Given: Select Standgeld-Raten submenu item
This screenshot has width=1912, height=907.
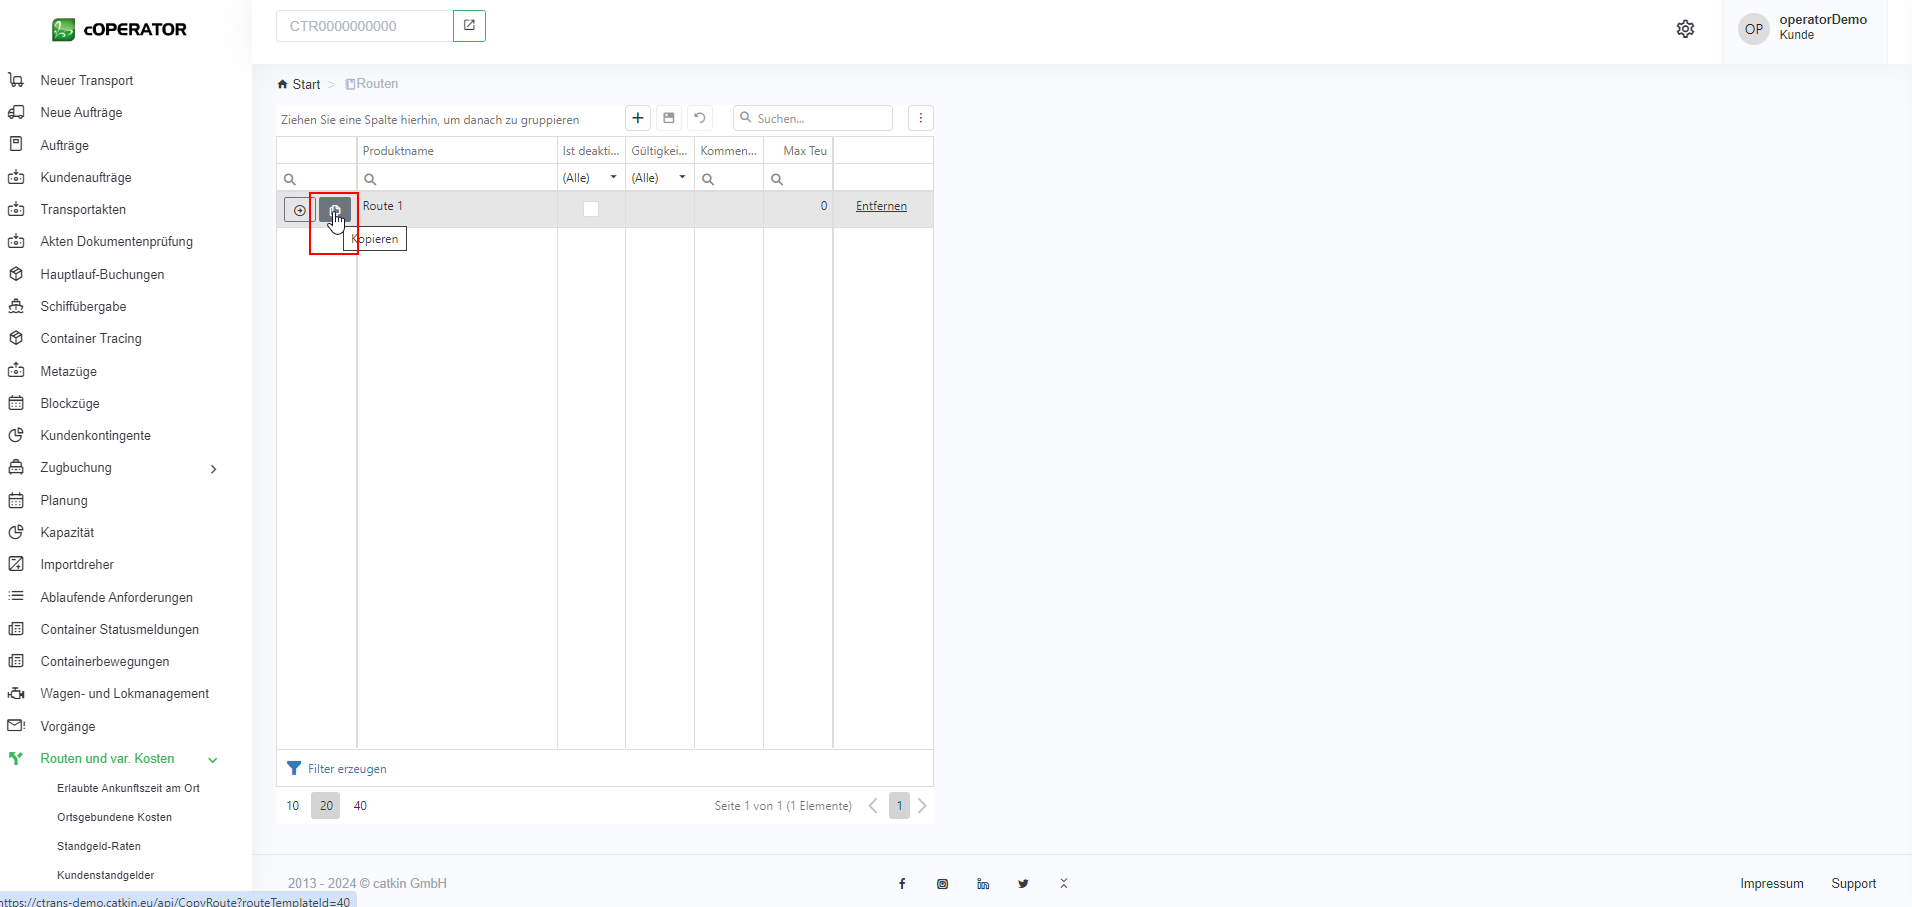Looking at the screenshot, I should [99, 846].
